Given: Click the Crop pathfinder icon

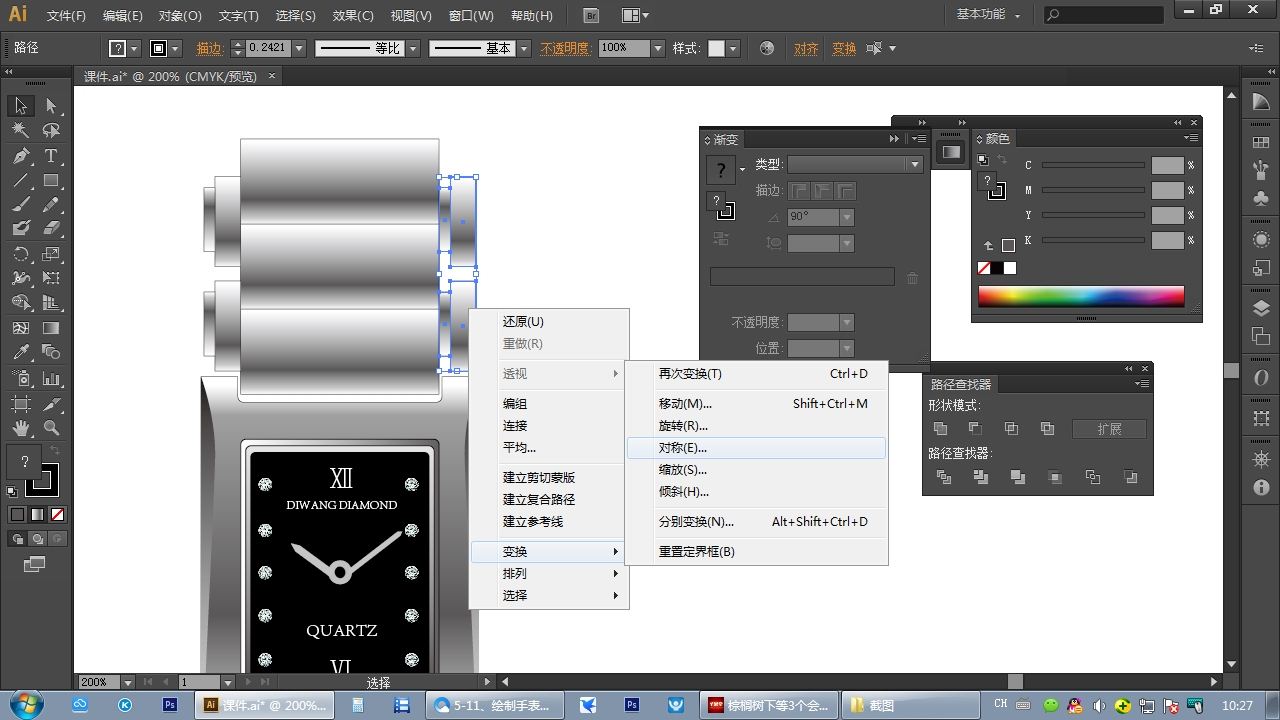Looking at the screenshot, I should coord(1055,477).
